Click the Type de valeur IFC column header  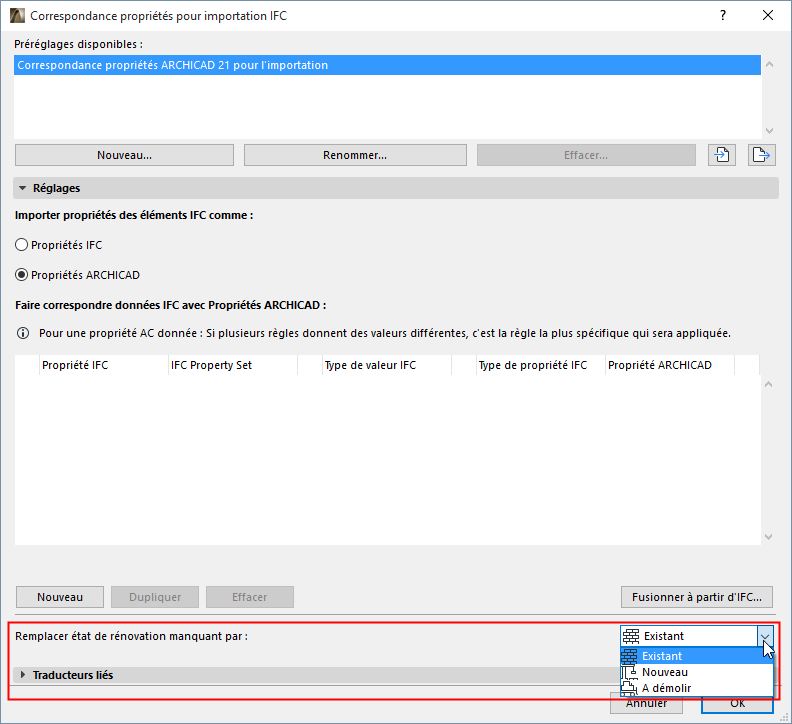point(386,365)
